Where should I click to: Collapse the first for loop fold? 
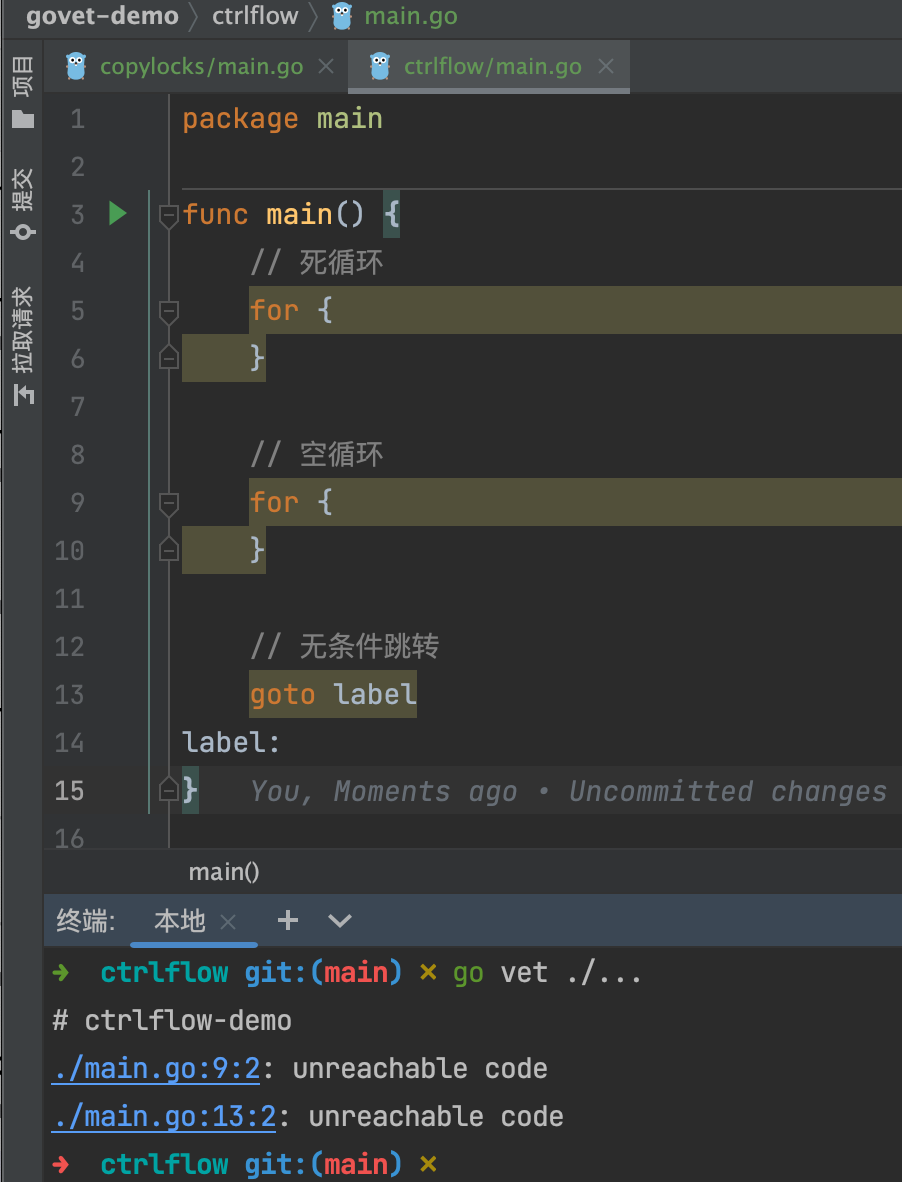click(x=169, y=311)
